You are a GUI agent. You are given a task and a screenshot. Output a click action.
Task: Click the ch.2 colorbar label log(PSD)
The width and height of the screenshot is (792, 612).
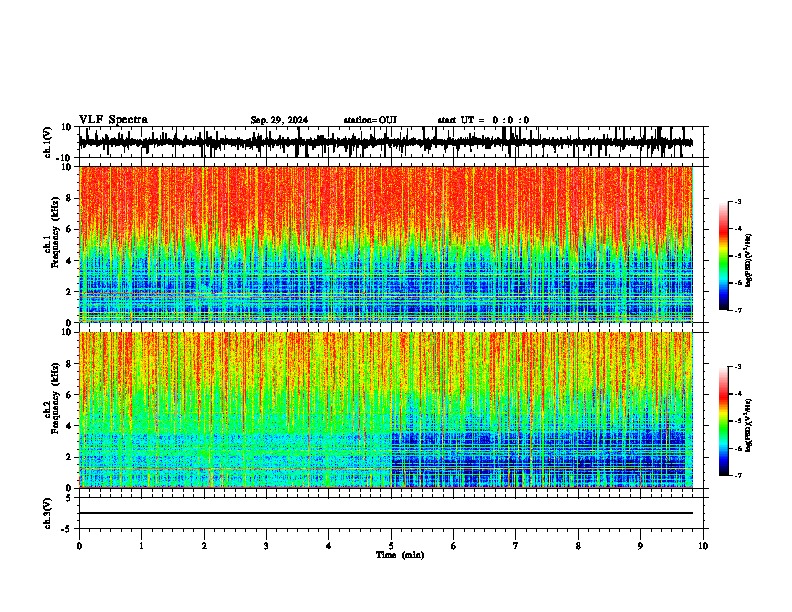[x=749, y=425]
